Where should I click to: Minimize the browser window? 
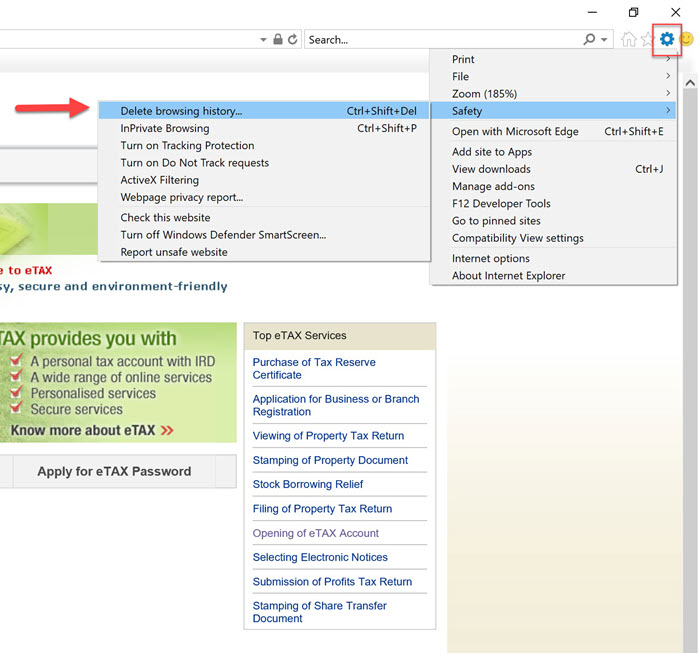pyautogui.click(x=592, y=12)
